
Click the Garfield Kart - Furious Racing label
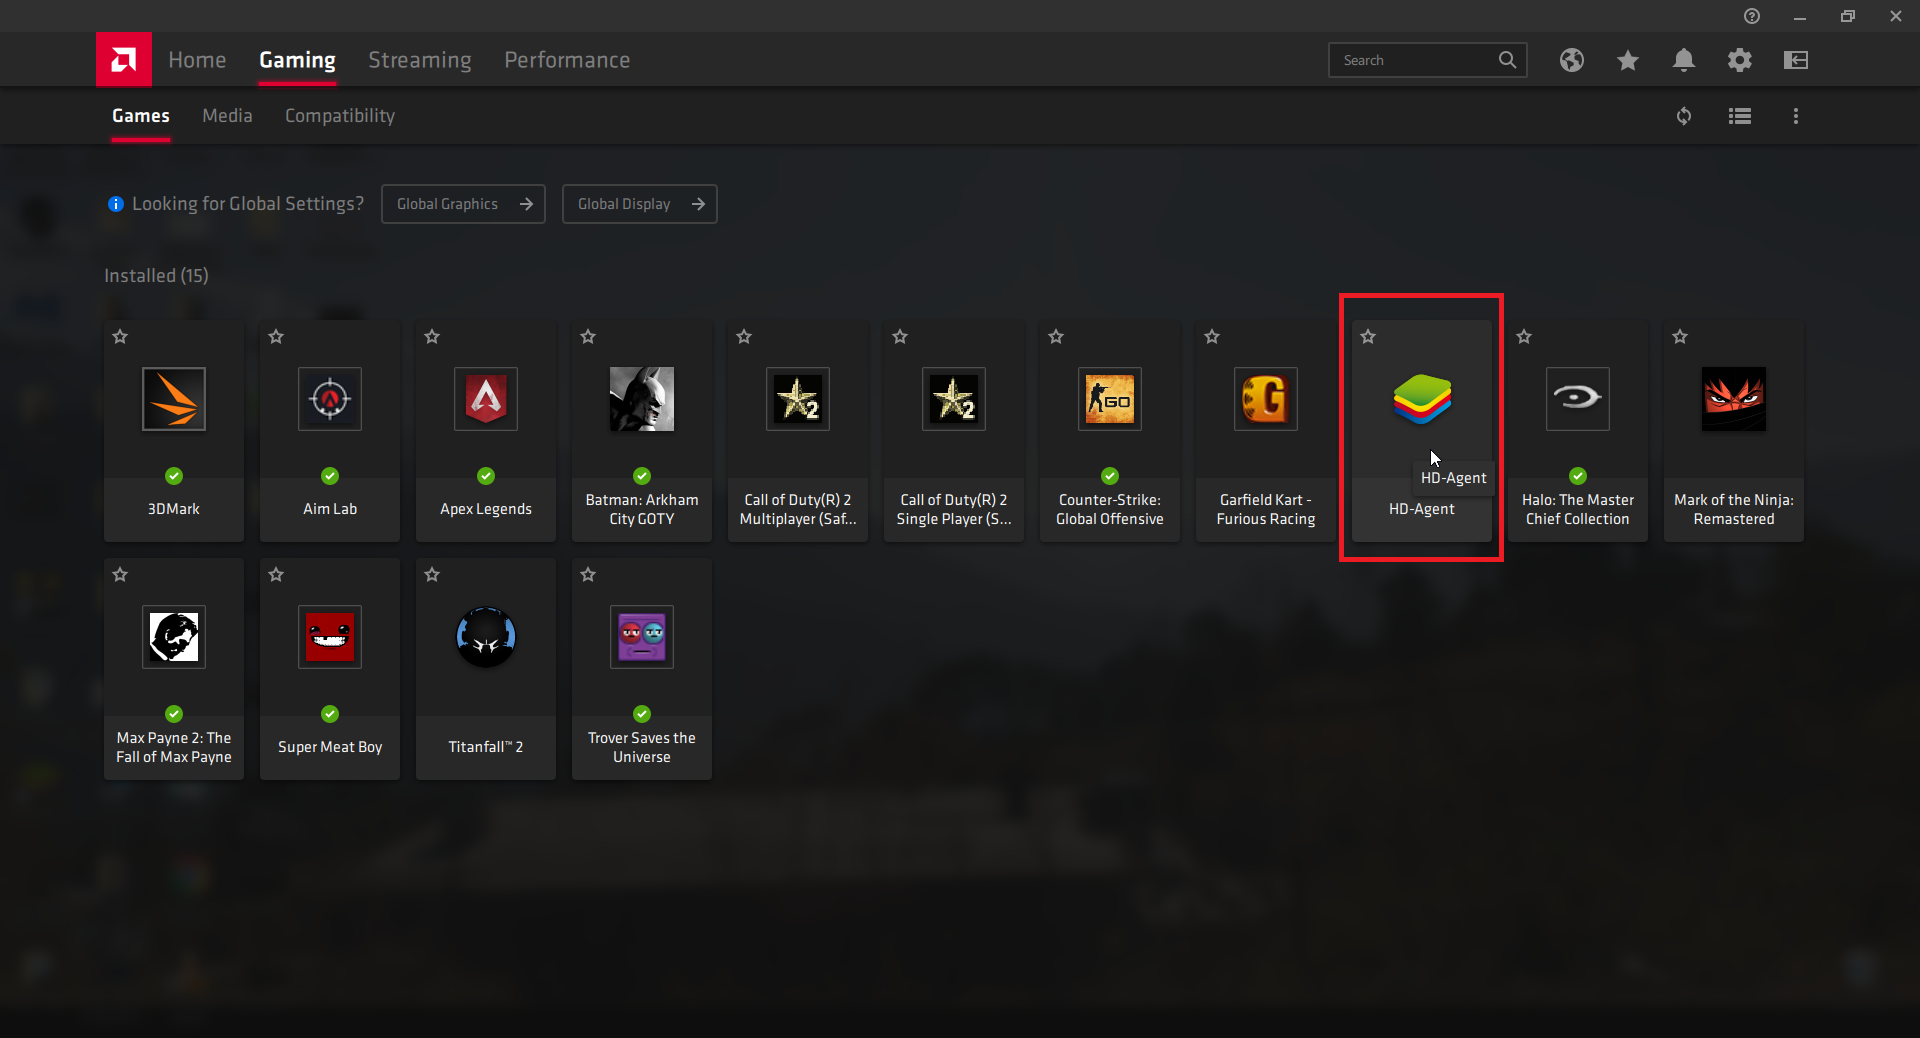pyautogui.click(x=1266, y=509)
